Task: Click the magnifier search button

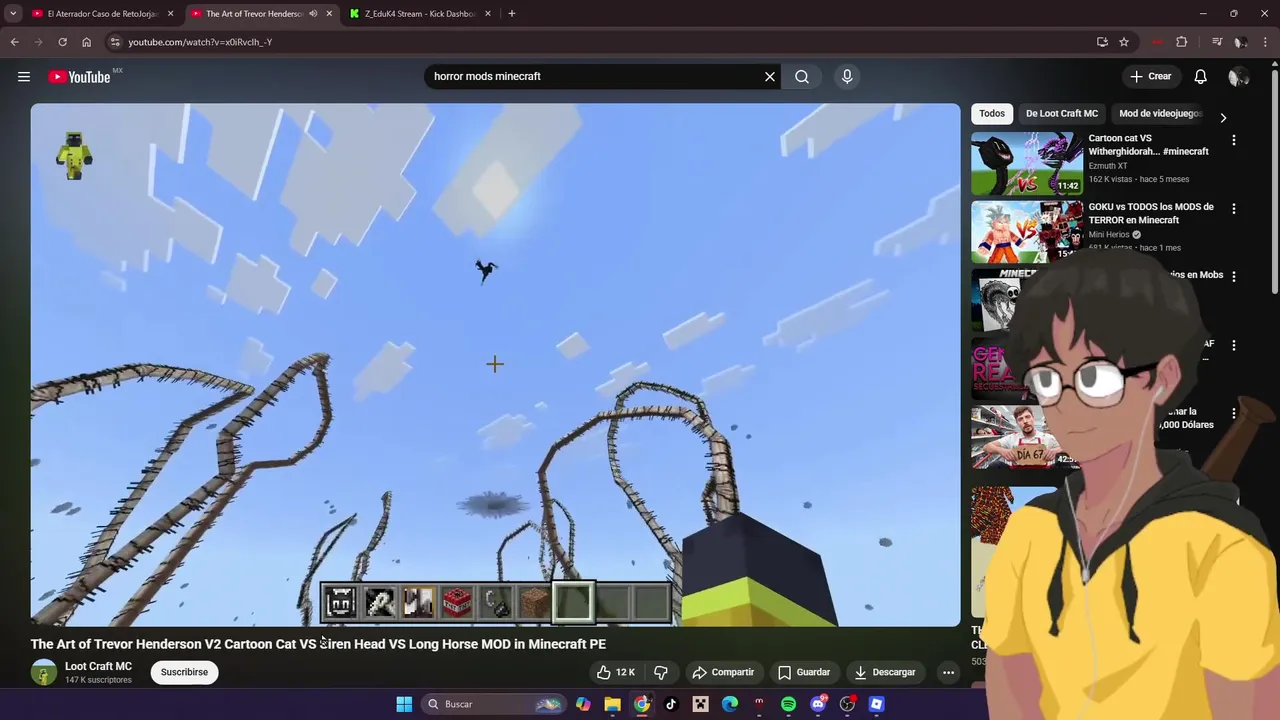Action: [x=802, y=77]
